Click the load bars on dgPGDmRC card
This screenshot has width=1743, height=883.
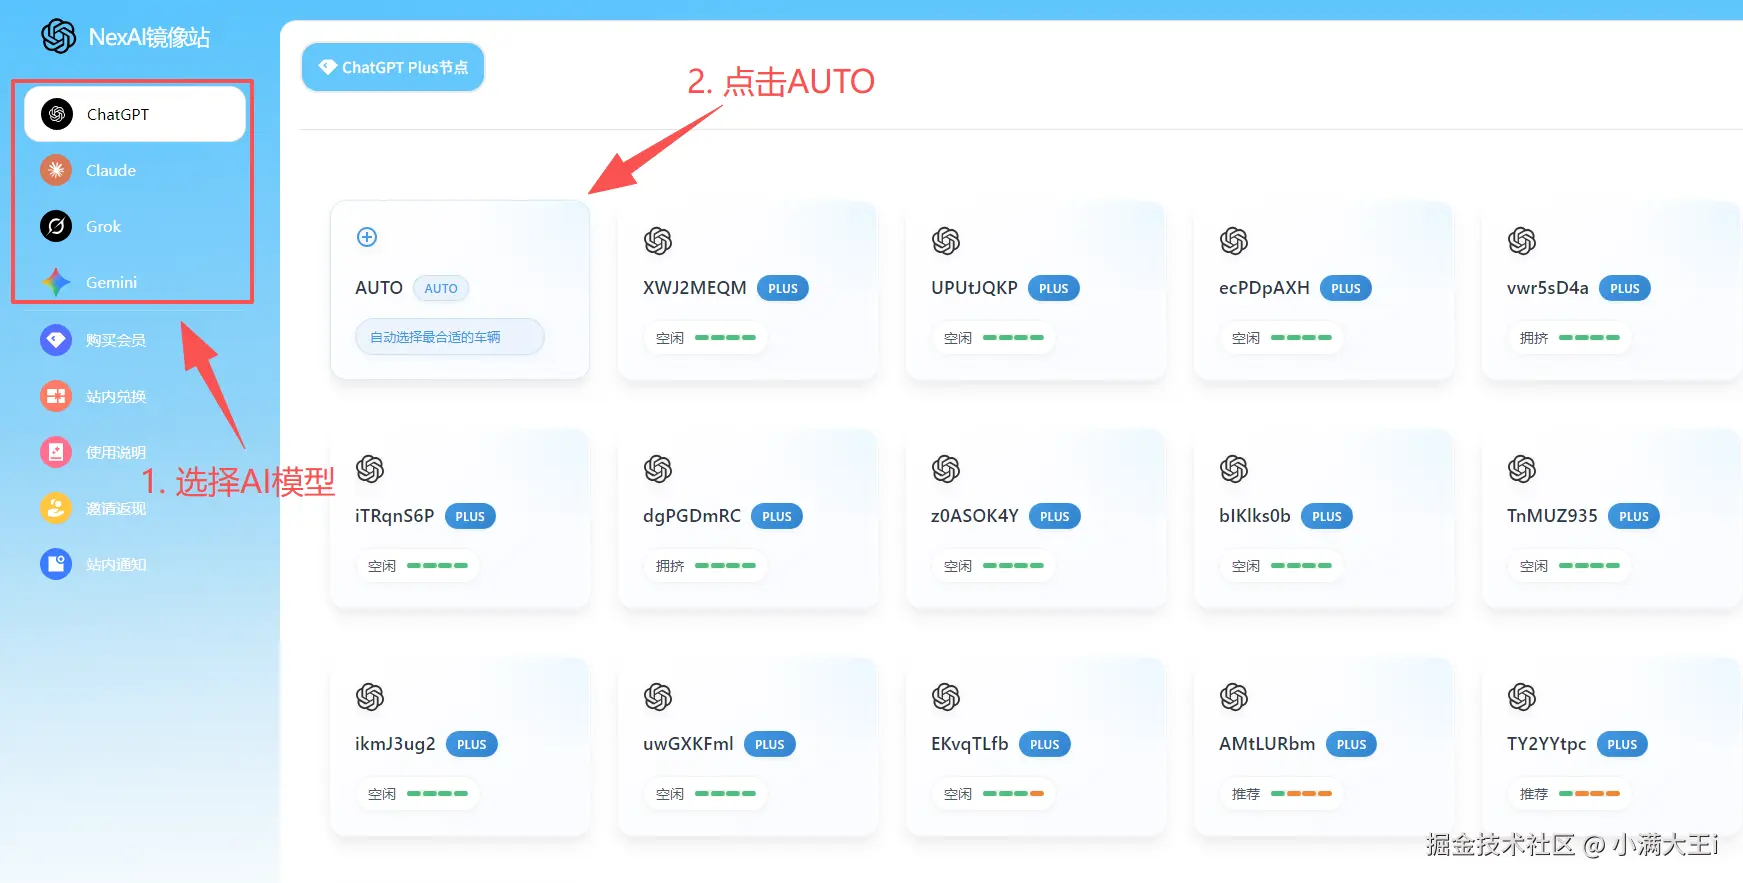tap(725, 566)
